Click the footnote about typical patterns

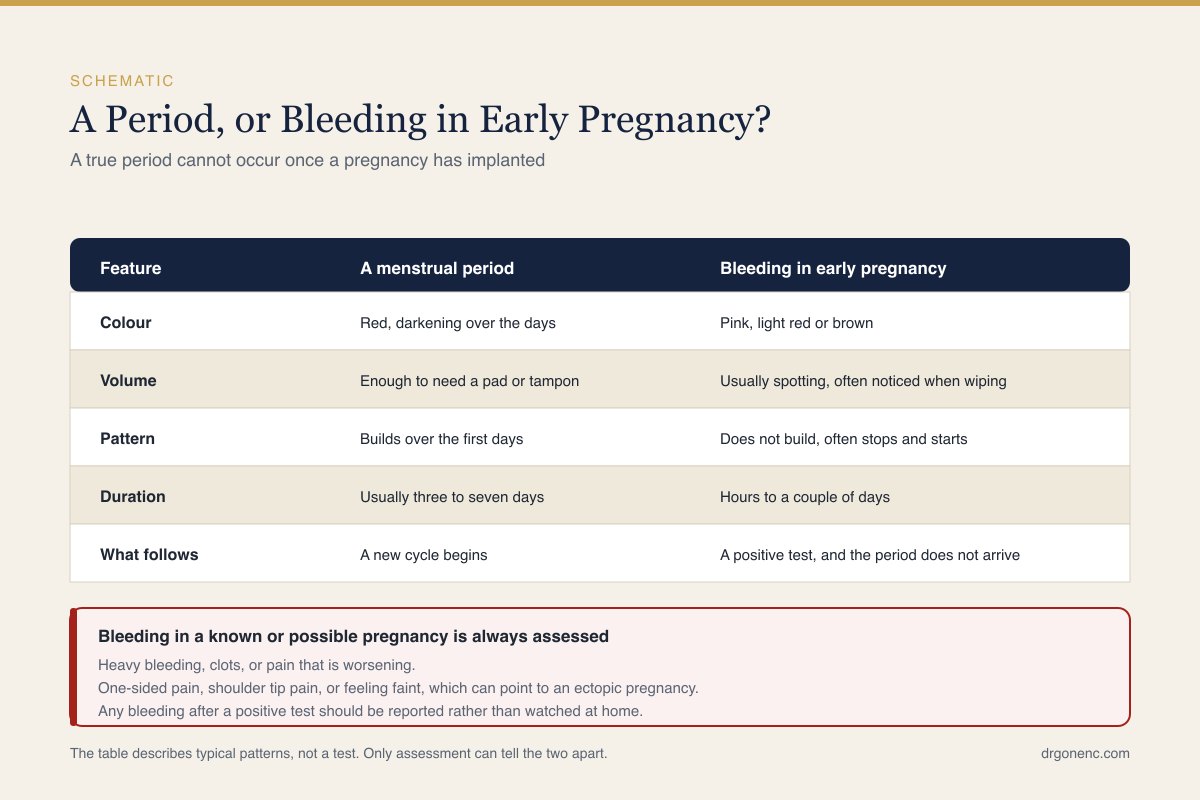point(338,753)
